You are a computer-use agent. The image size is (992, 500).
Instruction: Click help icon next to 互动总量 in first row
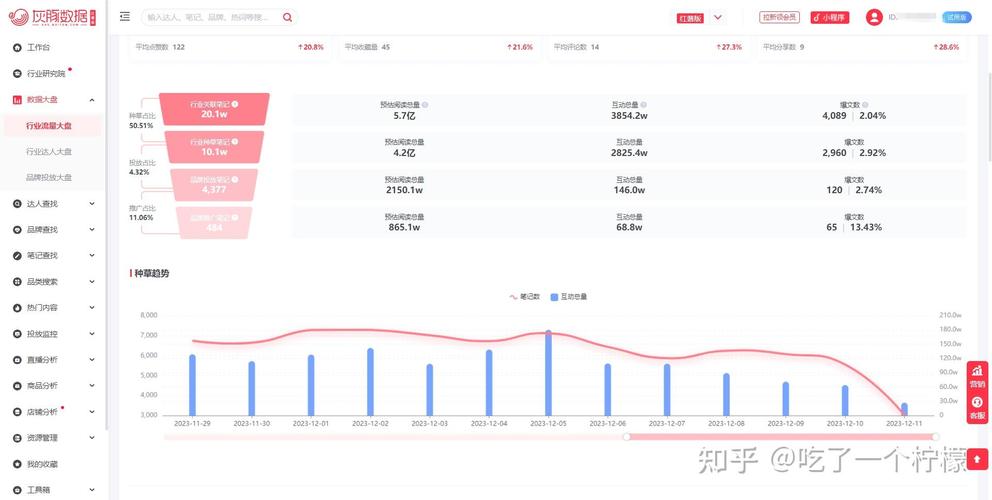[x=644, y=104]
